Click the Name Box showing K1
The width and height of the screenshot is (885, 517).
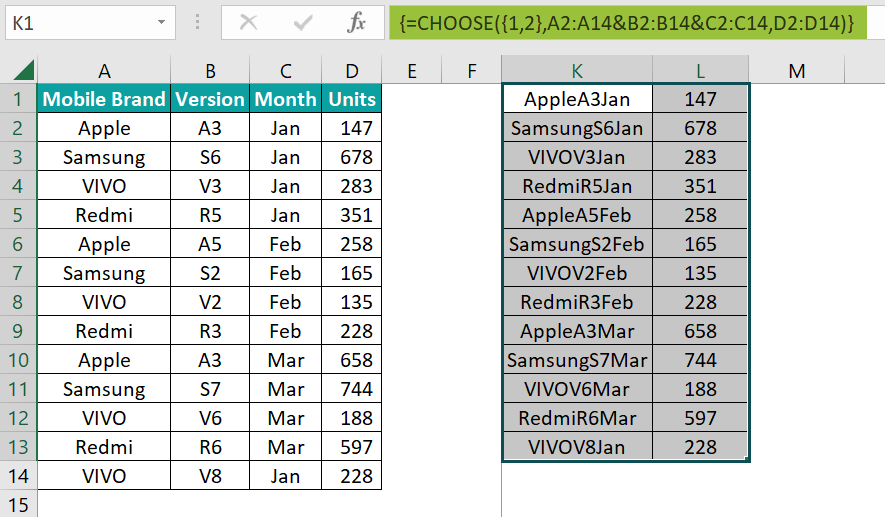[90, 23]
